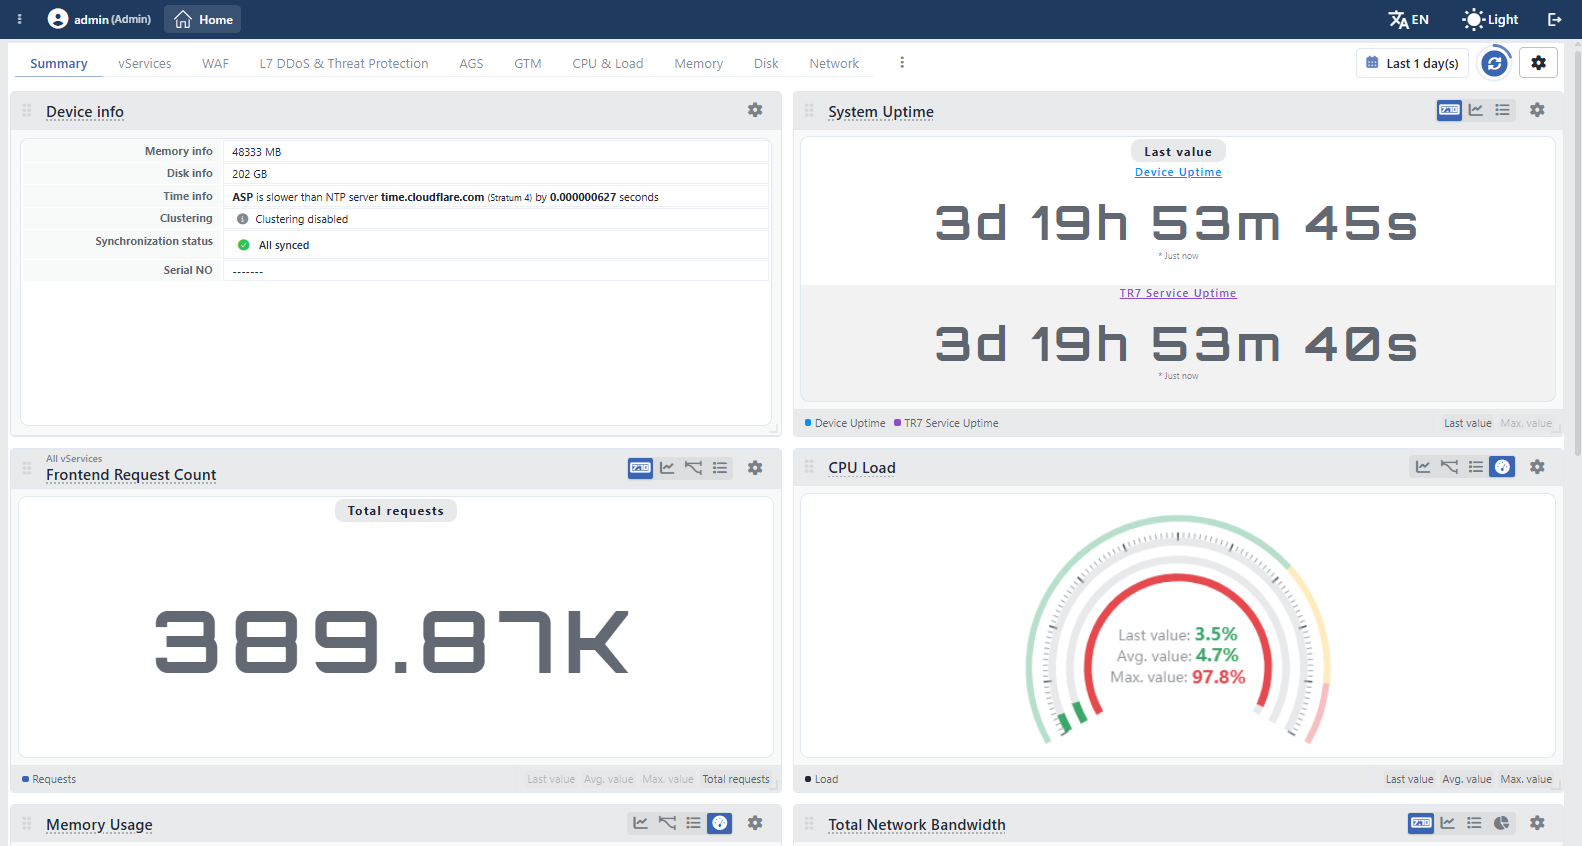Image resolution: width=1582 pixels, height=846 pixels.
Task: Toggle the CPU Load gauge view
Action: coord(1502,467)
